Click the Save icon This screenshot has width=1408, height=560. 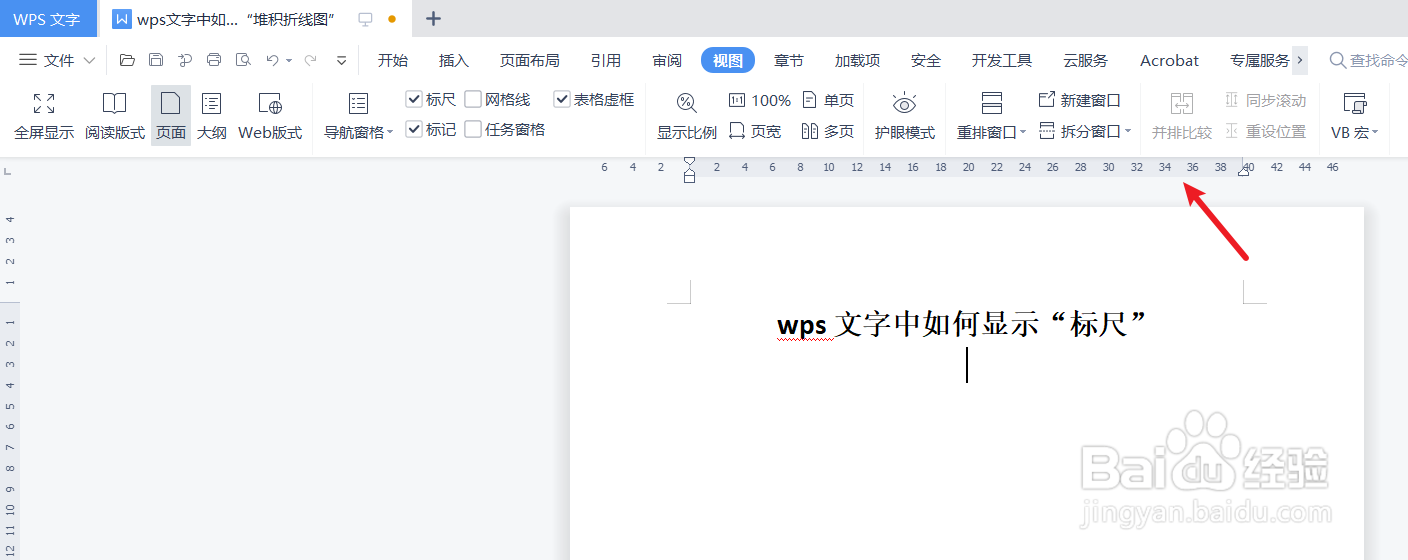click(156, 60)
